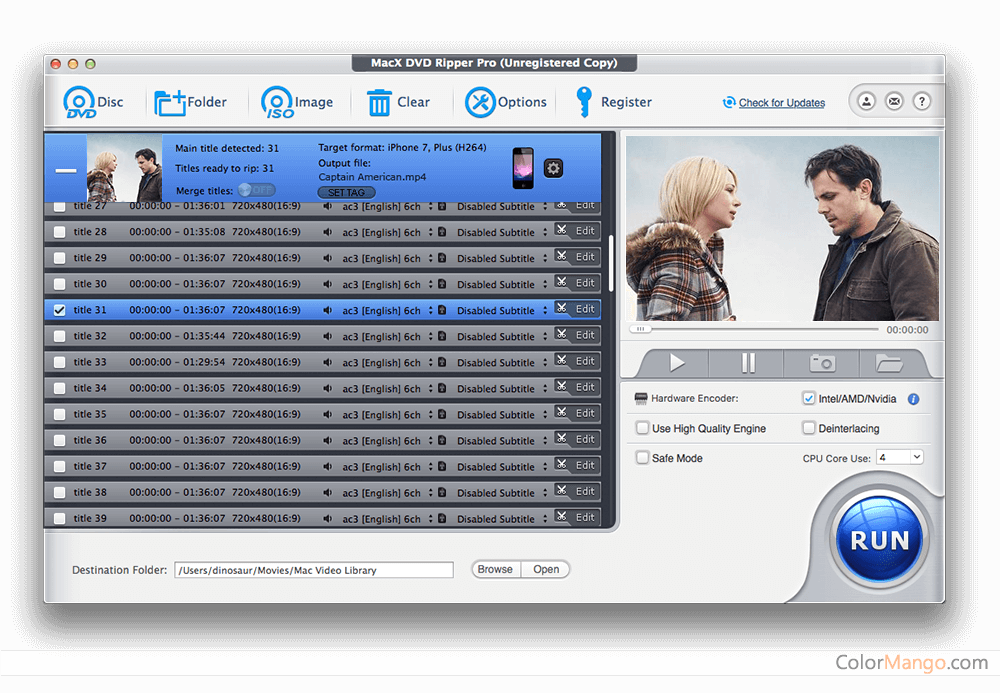Enable Safe Mode checkbox
1000x693 pixels.
click(642, 457)
